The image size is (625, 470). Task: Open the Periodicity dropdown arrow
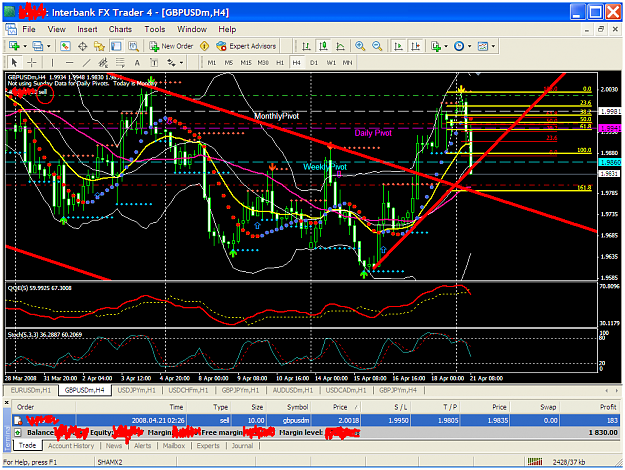click(x=469, y=46)
